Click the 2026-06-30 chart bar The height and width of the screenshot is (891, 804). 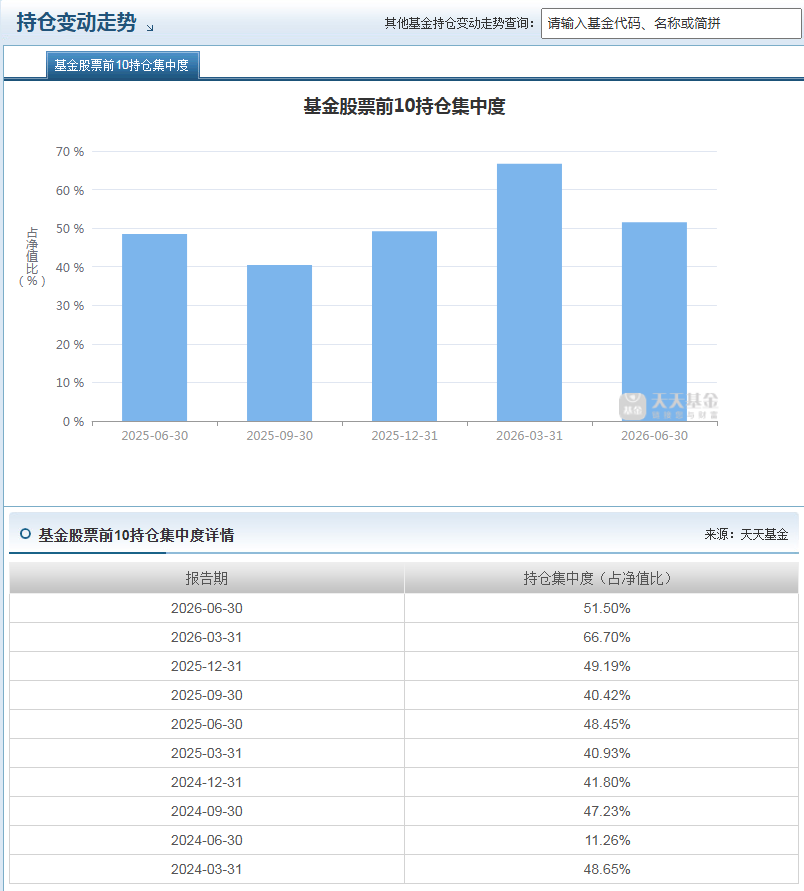[655, 322]
